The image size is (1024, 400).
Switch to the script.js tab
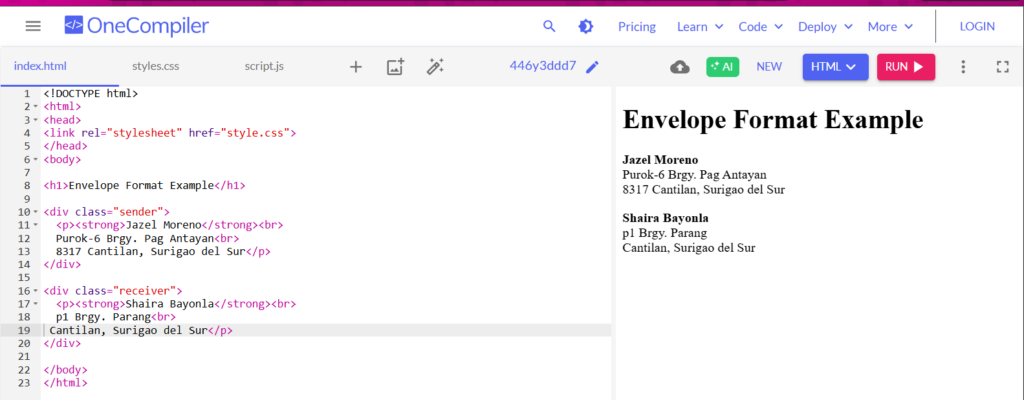point(264,67)
